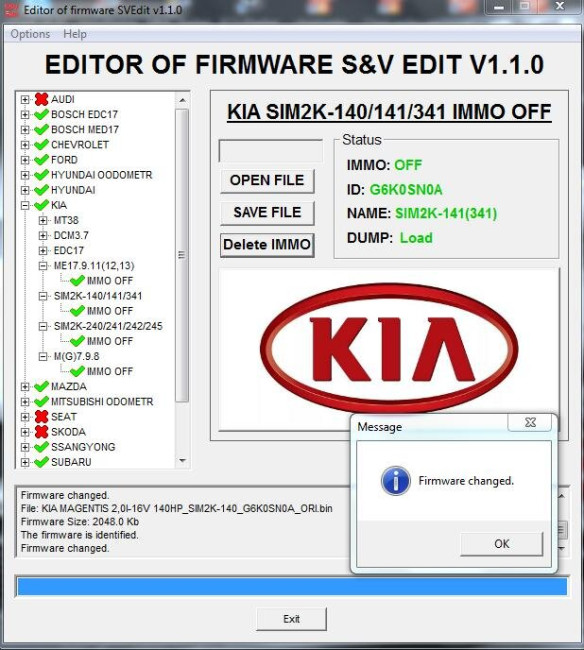The height and width of the screenshot is (650, 584).
Task: Click green check under SIM2K-140/141/341 IMMO OFF
Action: tap(78, 311)
